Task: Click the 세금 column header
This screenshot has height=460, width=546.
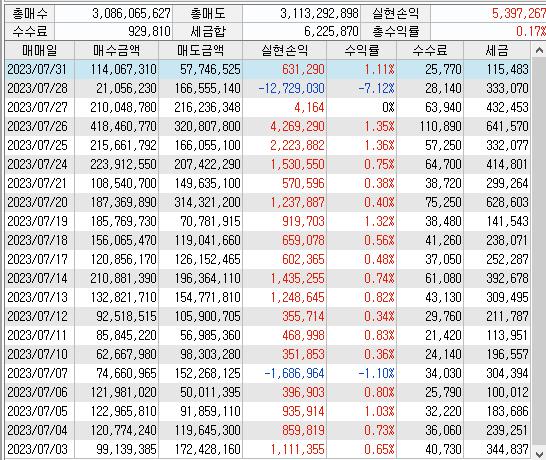Action: 497,51
